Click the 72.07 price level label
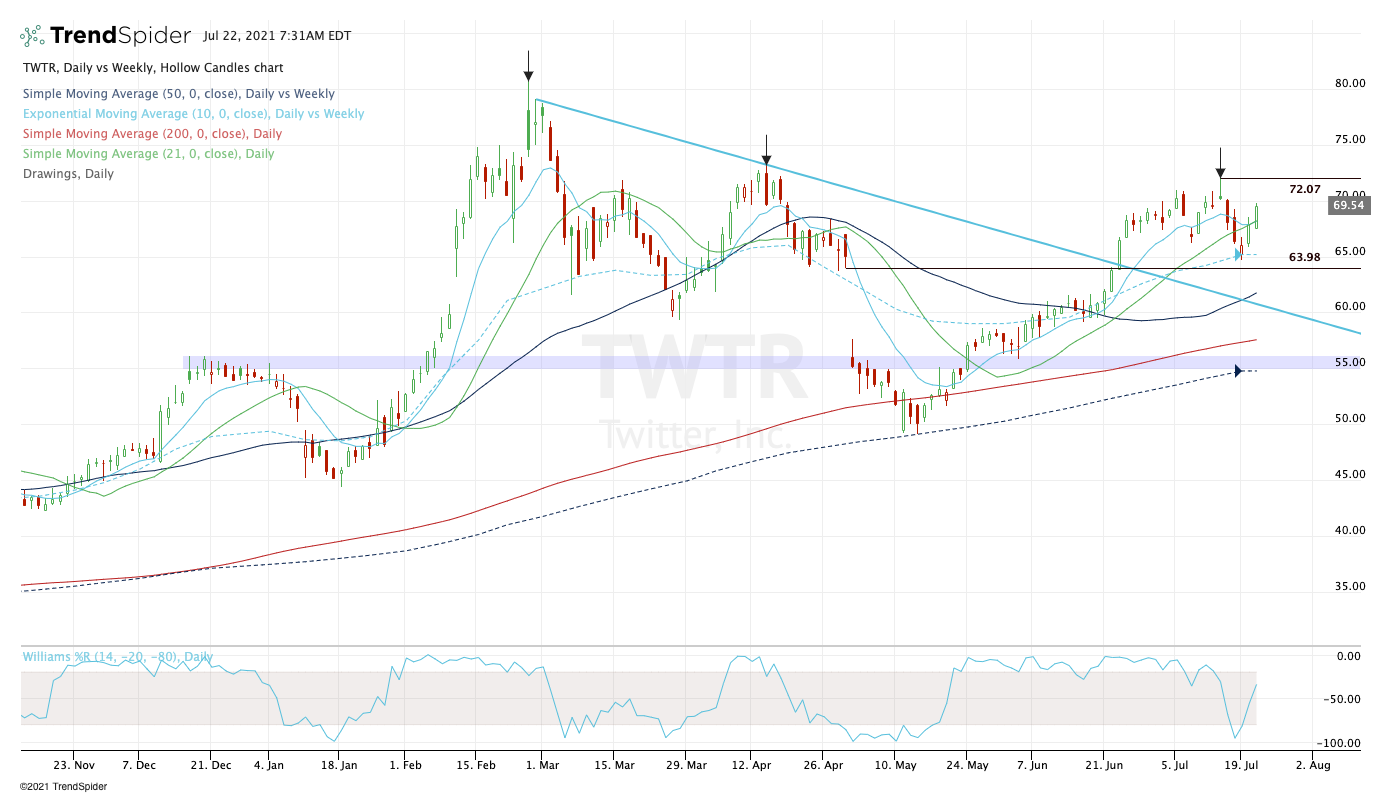Viewport: 1391px width, 796px height. coord(1304,189)
